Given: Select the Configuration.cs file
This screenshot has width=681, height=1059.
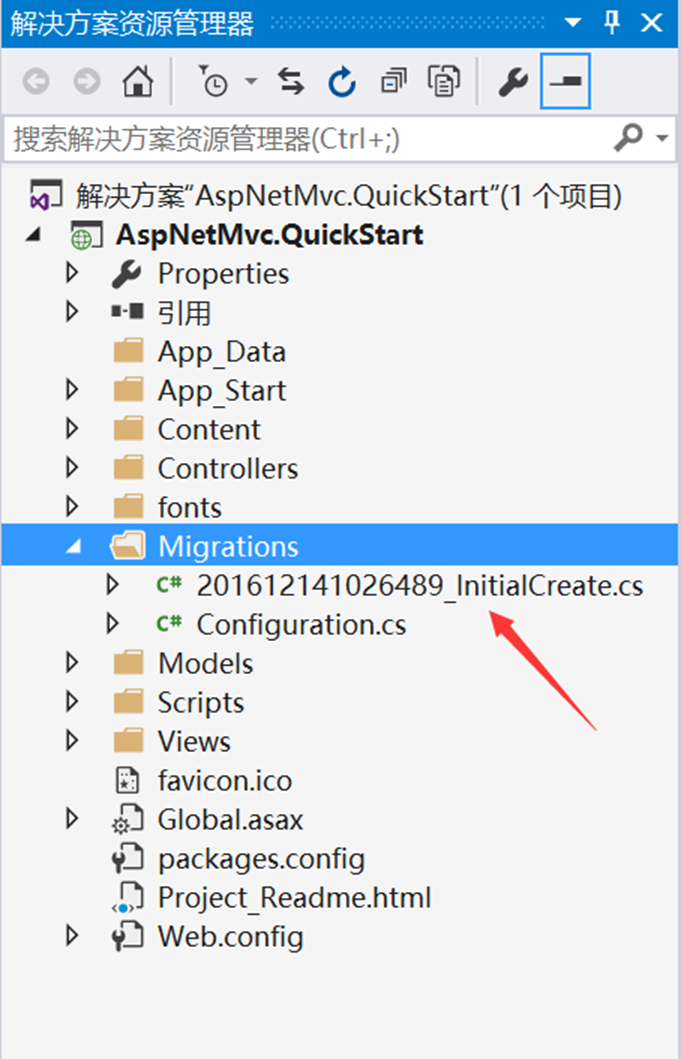Looking at the screenshot, I should click(x=301, y=625).
